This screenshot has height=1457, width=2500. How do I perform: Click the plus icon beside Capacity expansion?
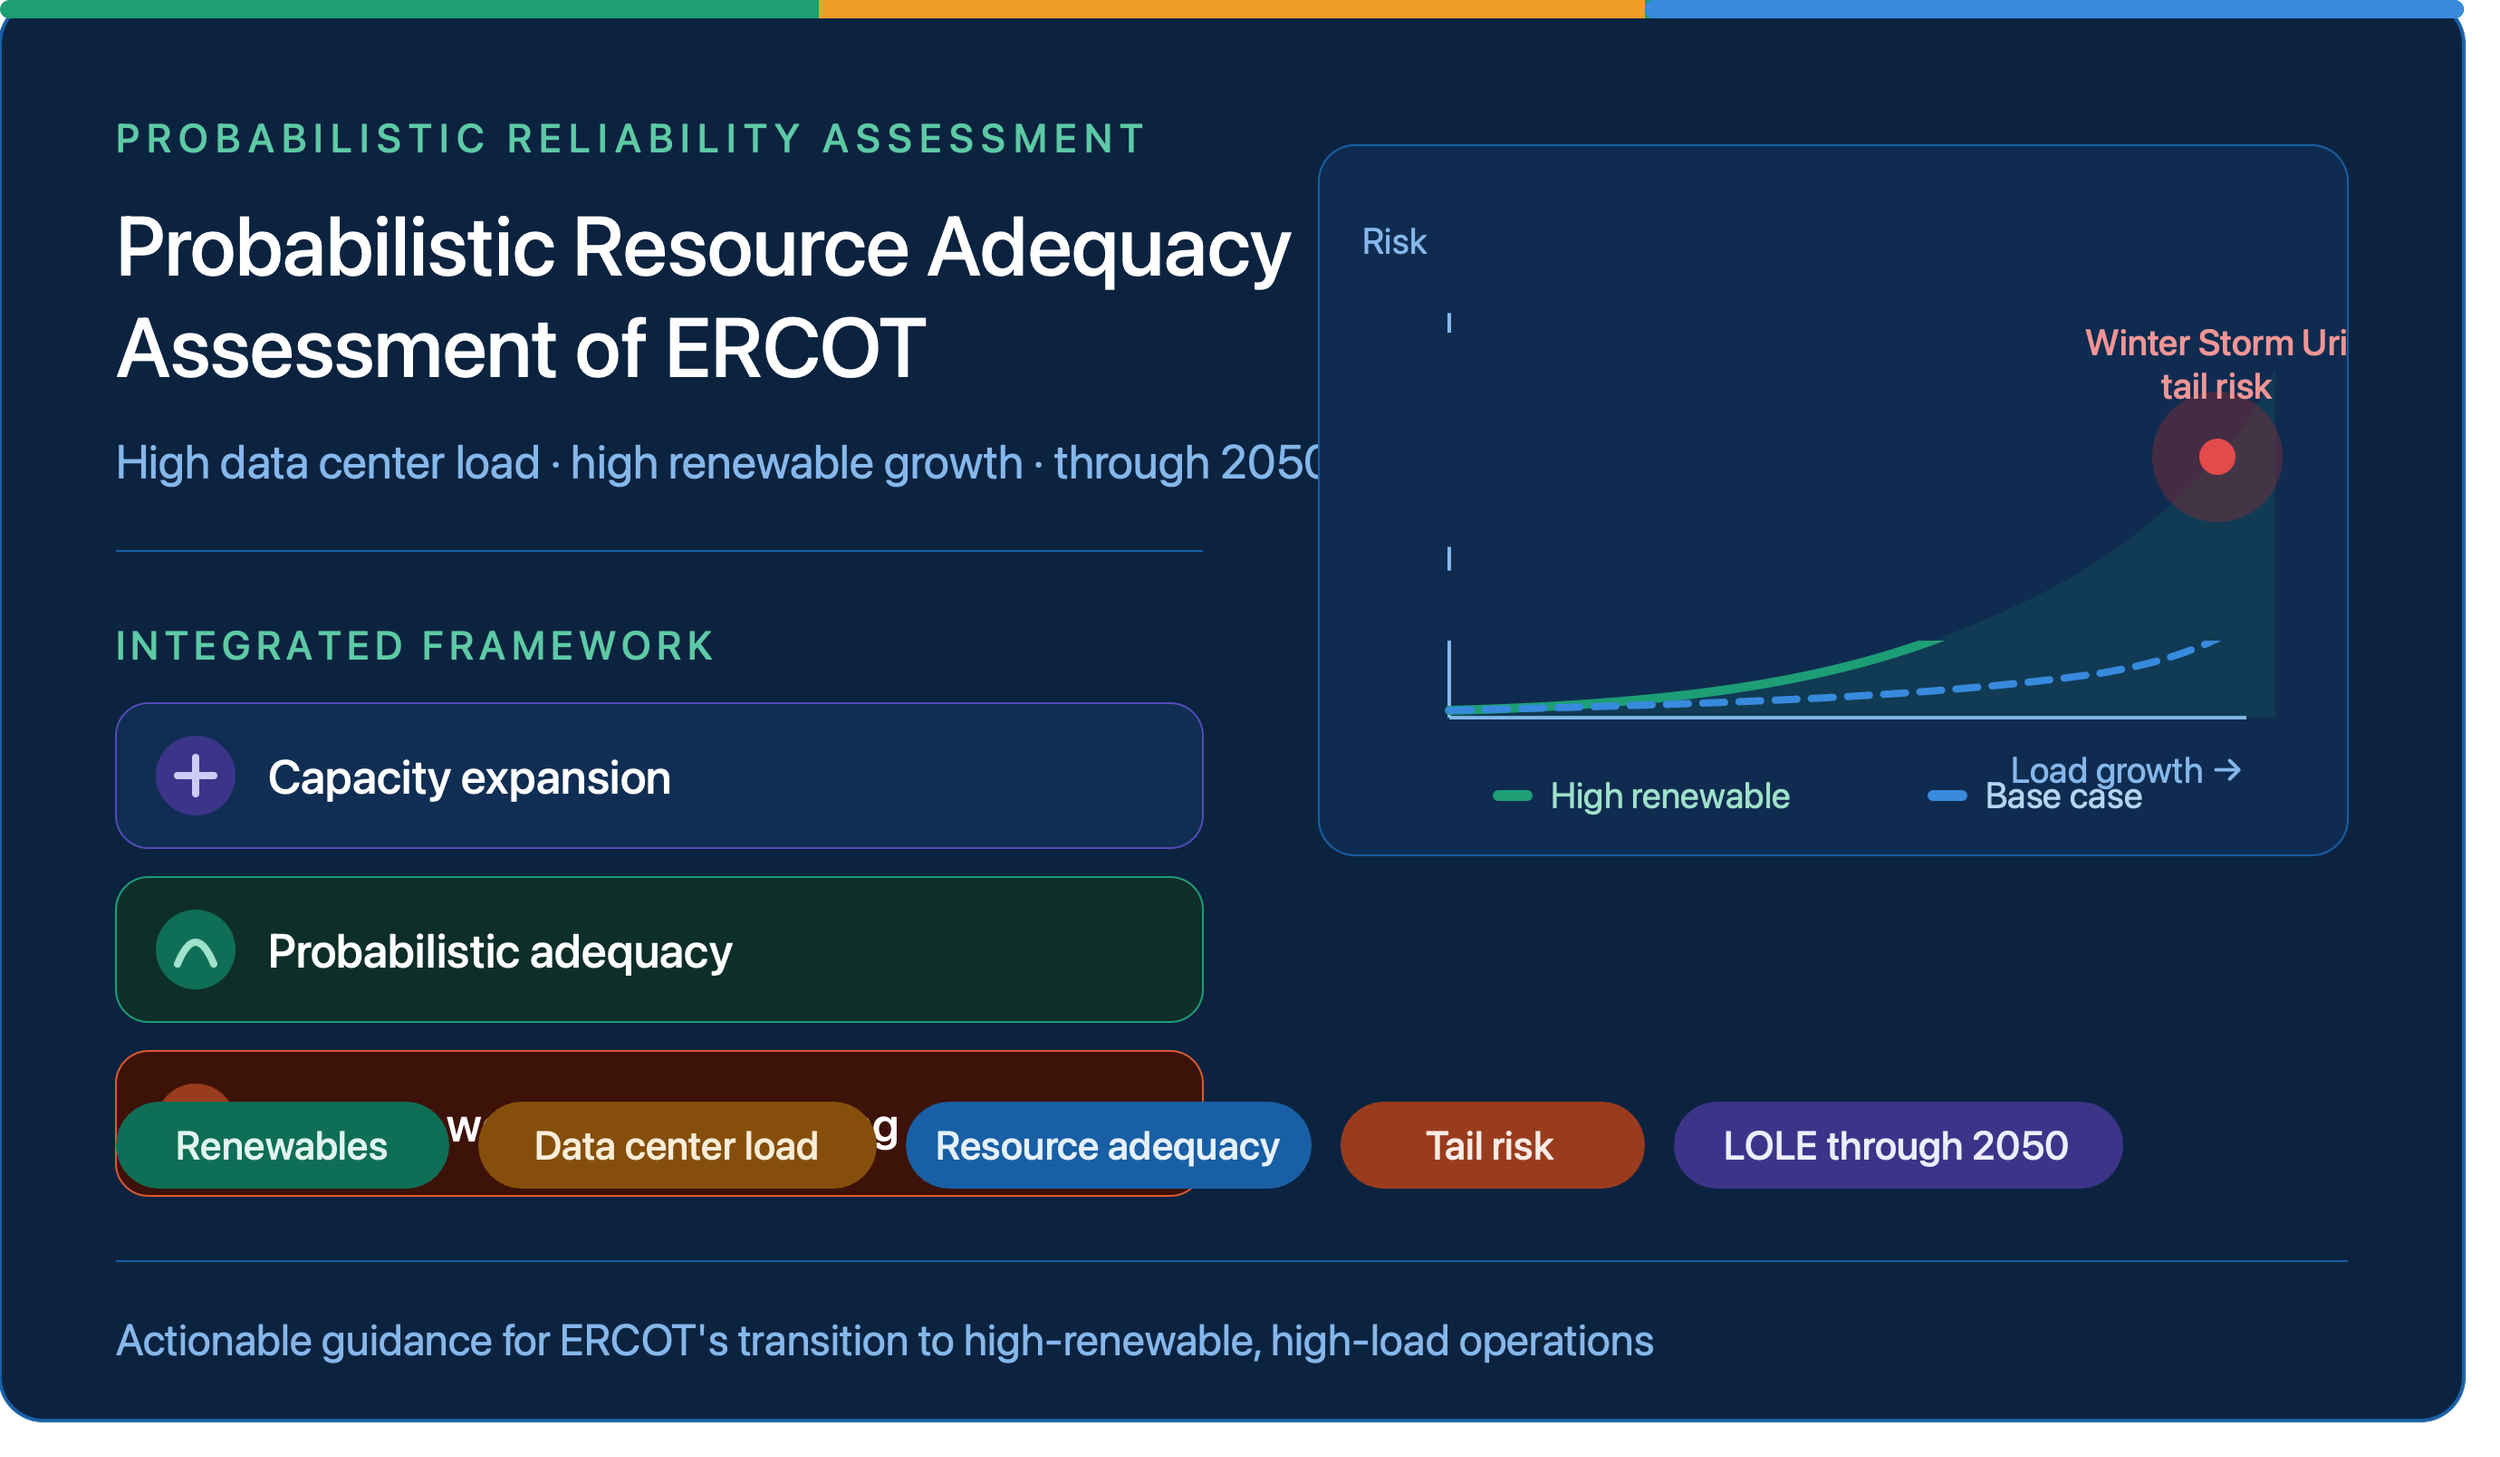click(195, 775)
